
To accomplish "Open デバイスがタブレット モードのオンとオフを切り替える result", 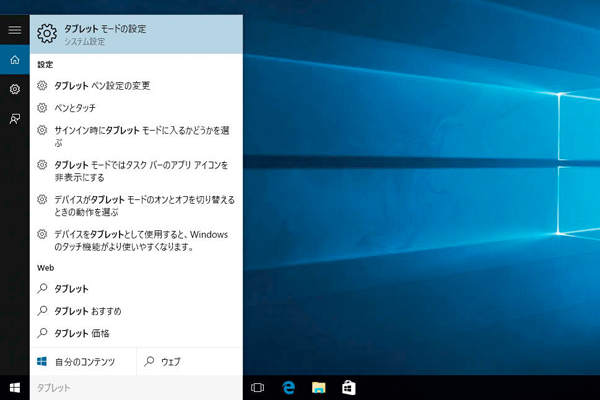I will click(136, 206).
